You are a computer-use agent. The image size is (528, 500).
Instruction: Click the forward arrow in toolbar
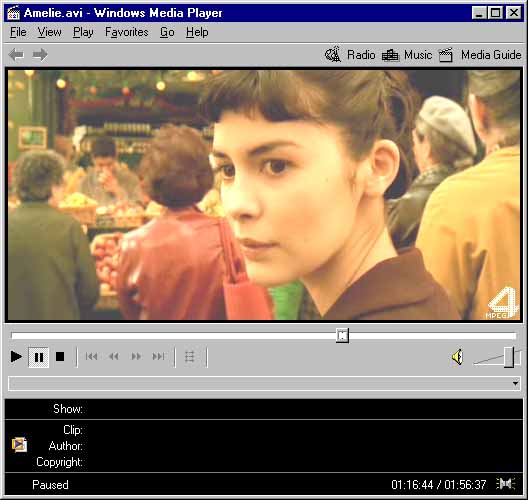(40, 55)
